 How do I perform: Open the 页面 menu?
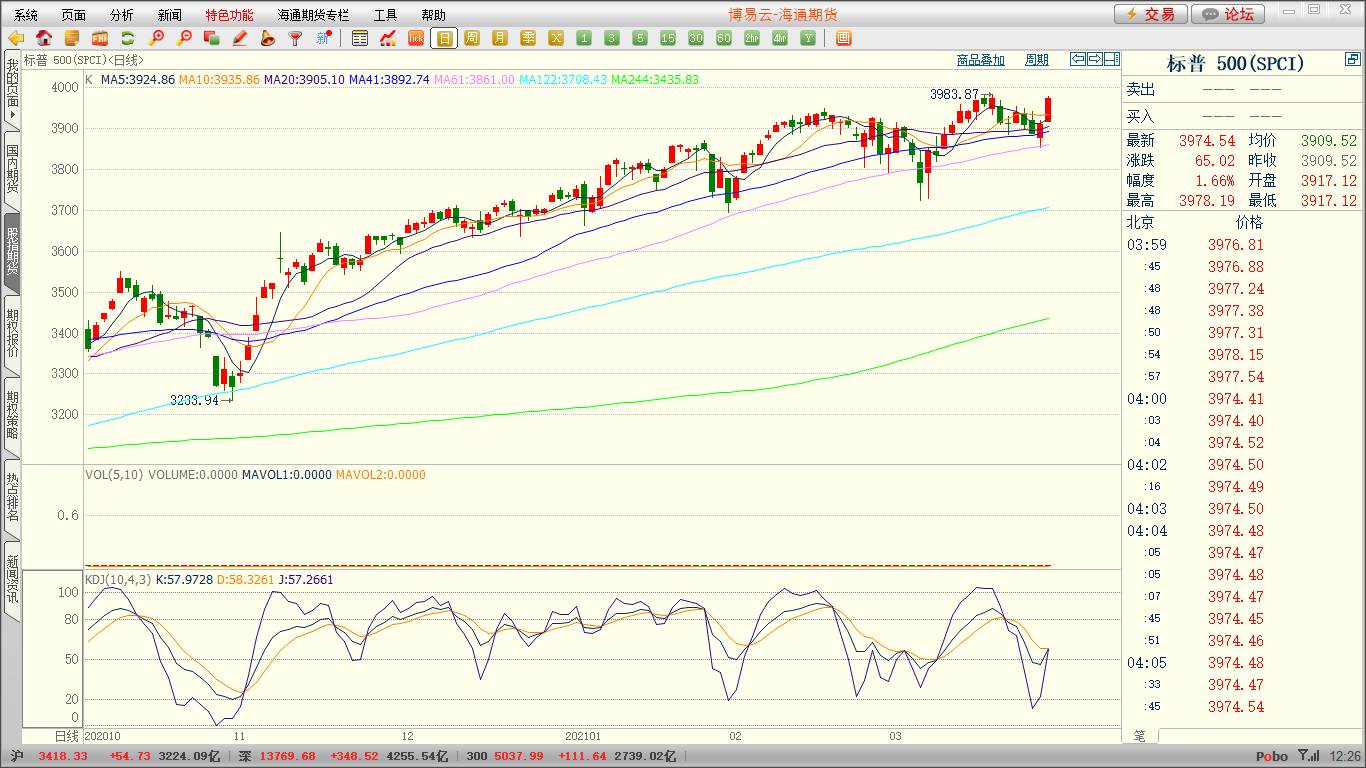point(74,15)
